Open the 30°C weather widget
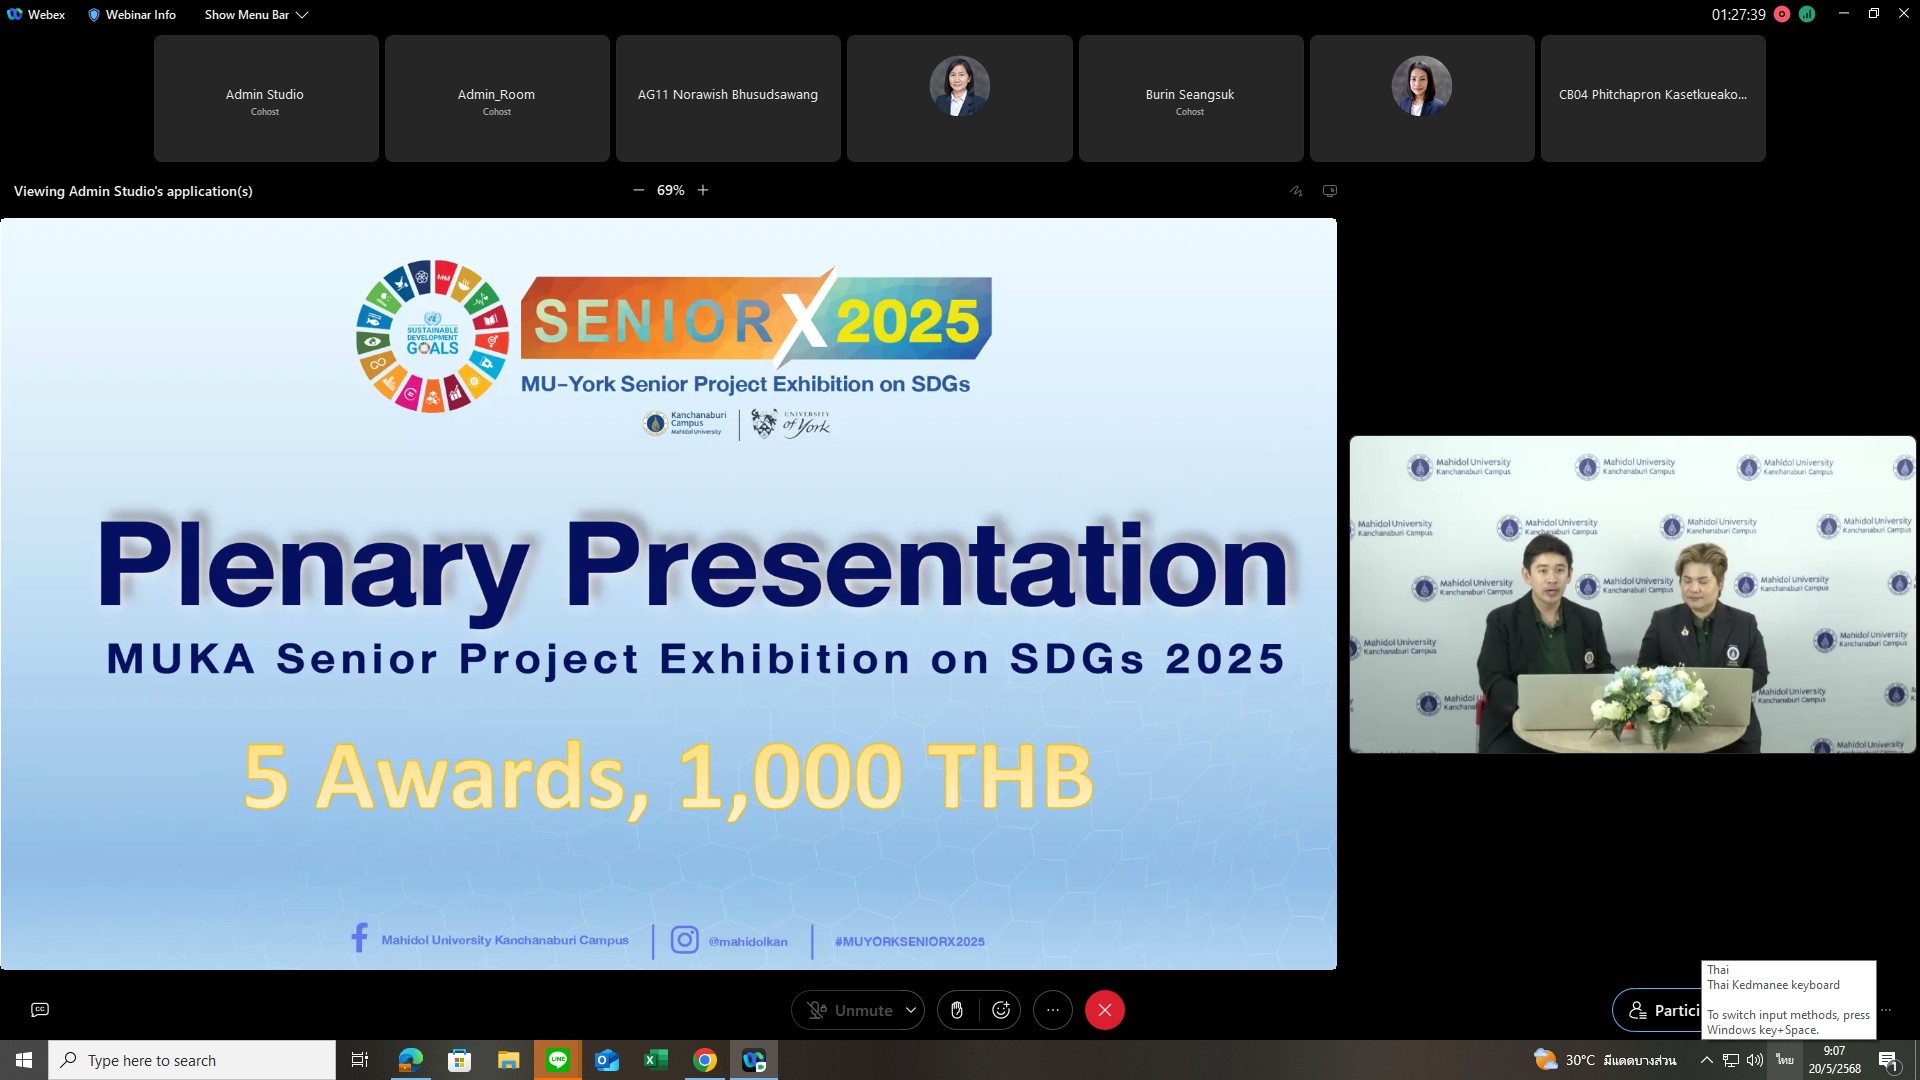Image resolution: width=1920 pixels, height=1080 pixels. pyautogui.click(x=1605, y=1060)
